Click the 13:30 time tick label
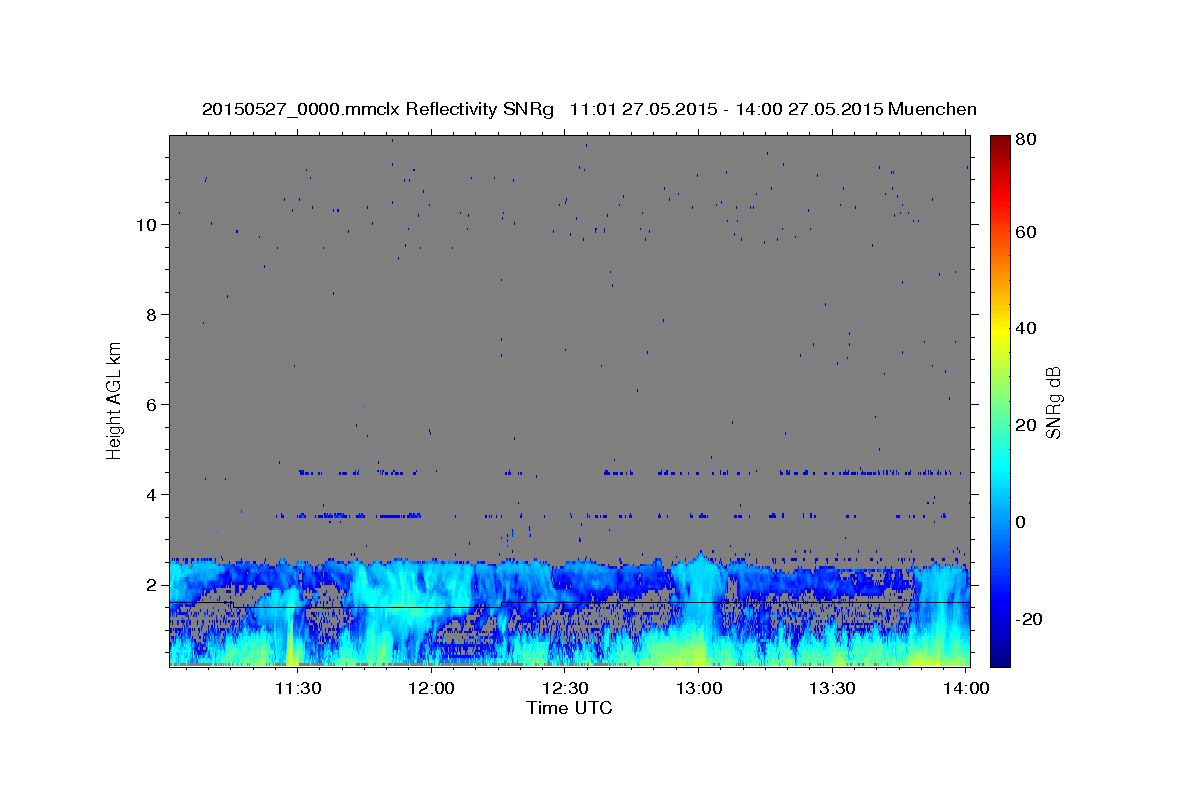1200x800 pixels. point(832,688)
